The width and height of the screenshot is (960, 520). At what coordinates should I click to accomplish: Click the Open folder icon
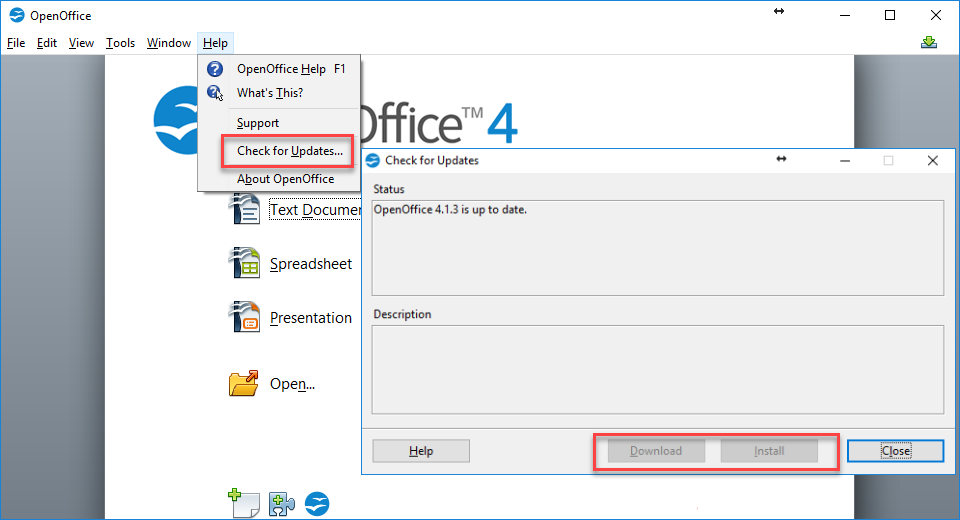(244, 383)
